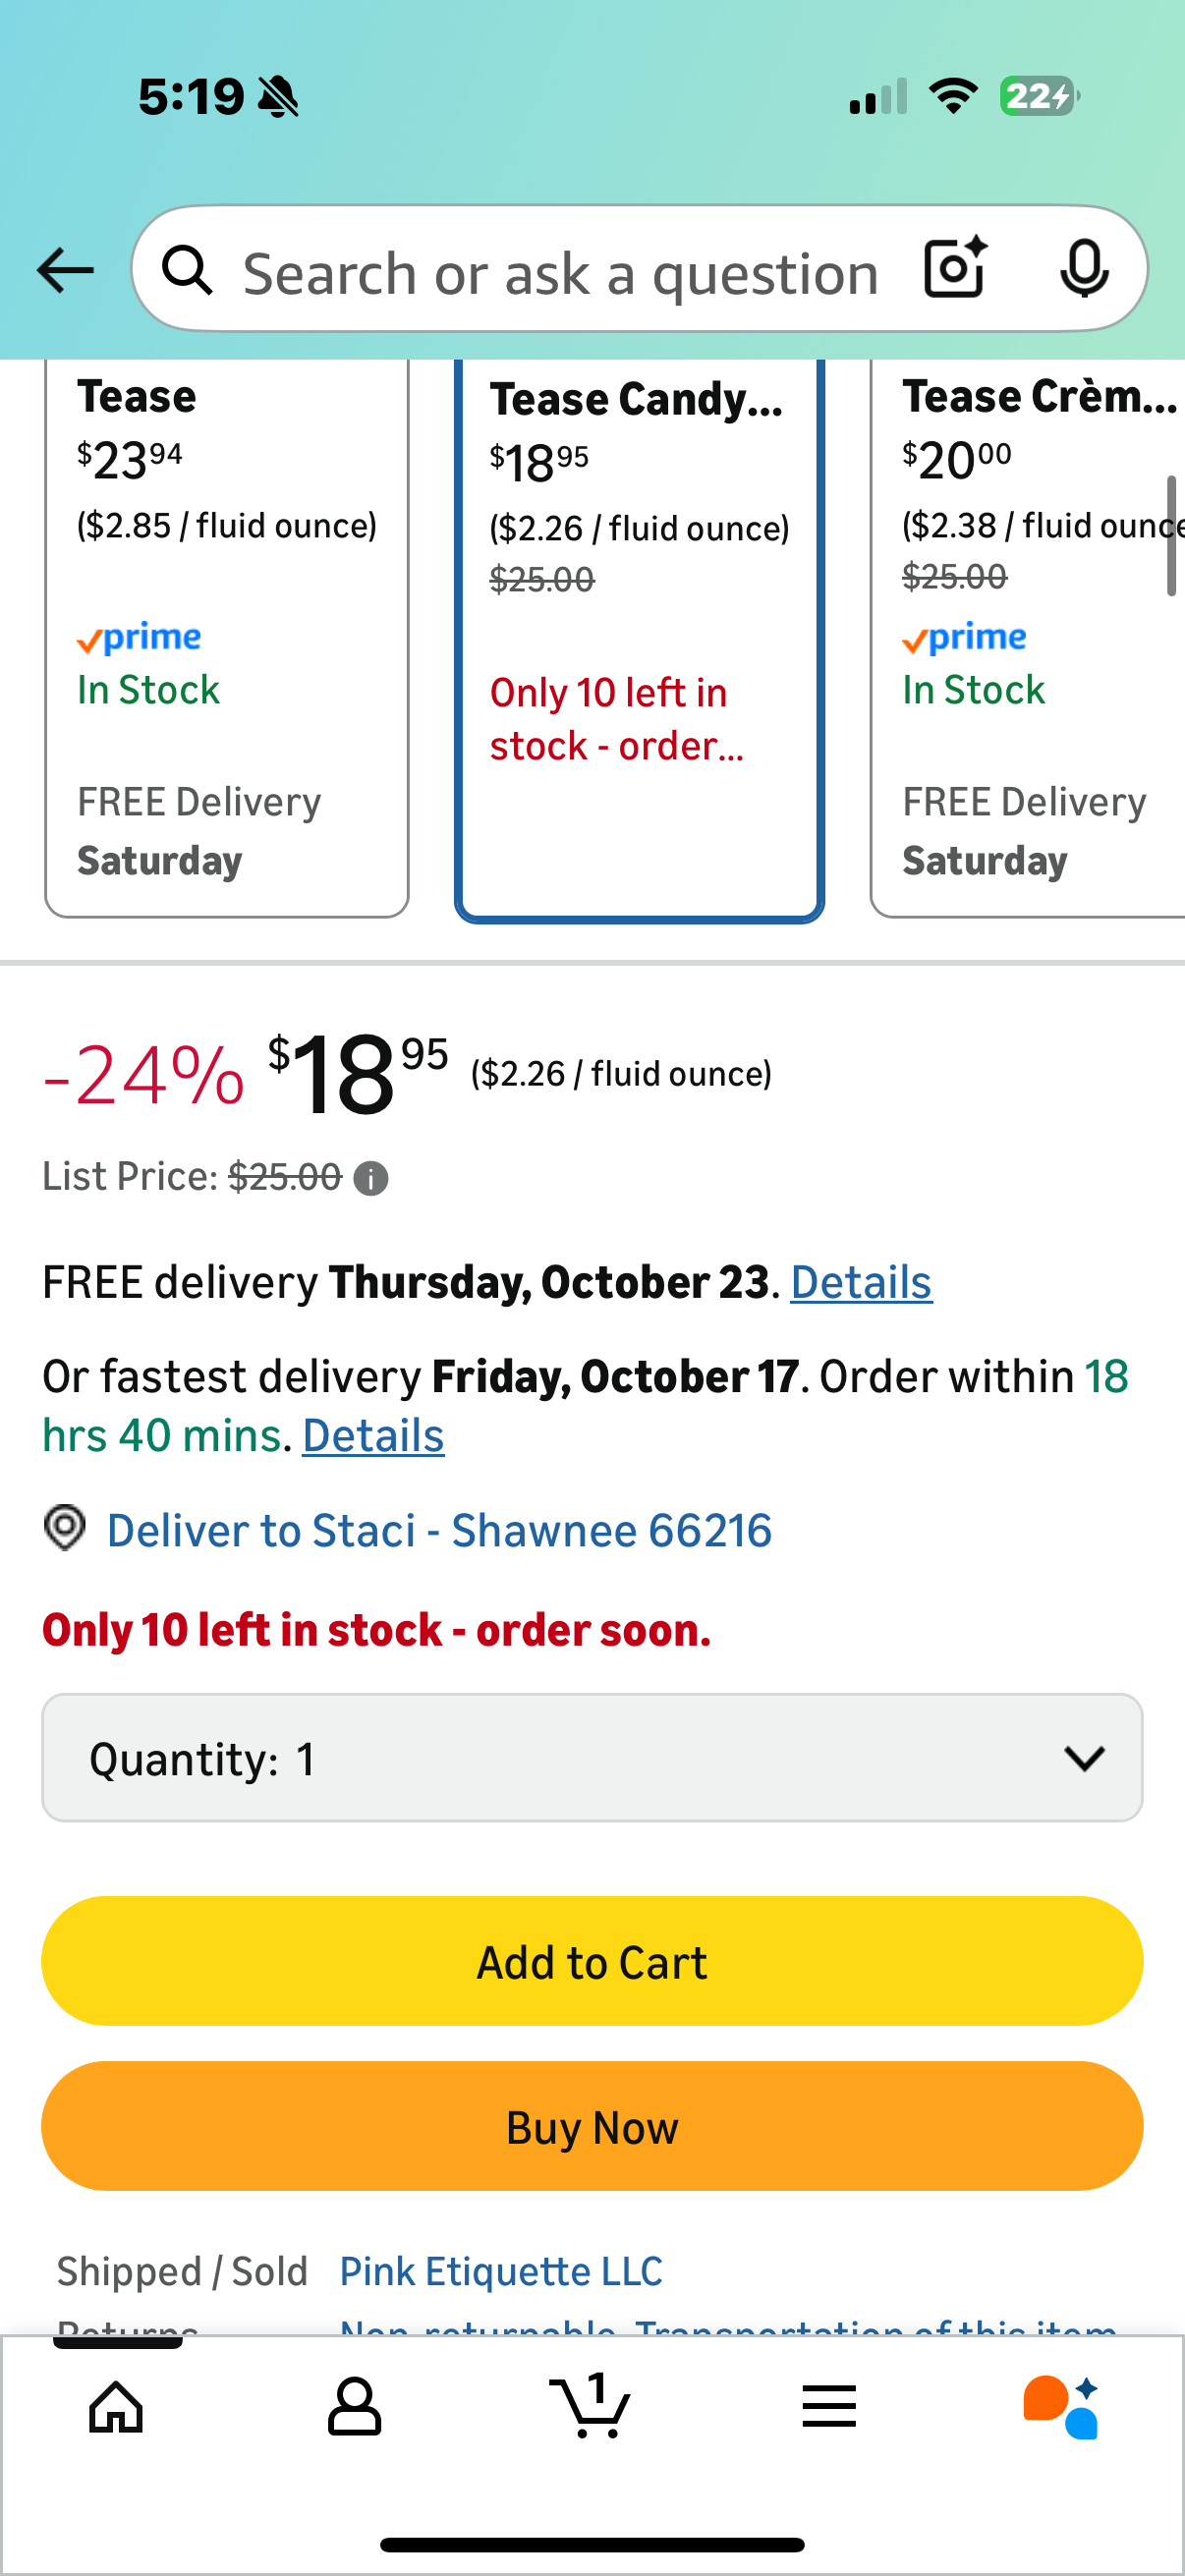The height and width of the screenshot is (2576, 1185).
Task: Open the hamburger menu tab
Action: pyautogui.click(x=829, y=2406)
